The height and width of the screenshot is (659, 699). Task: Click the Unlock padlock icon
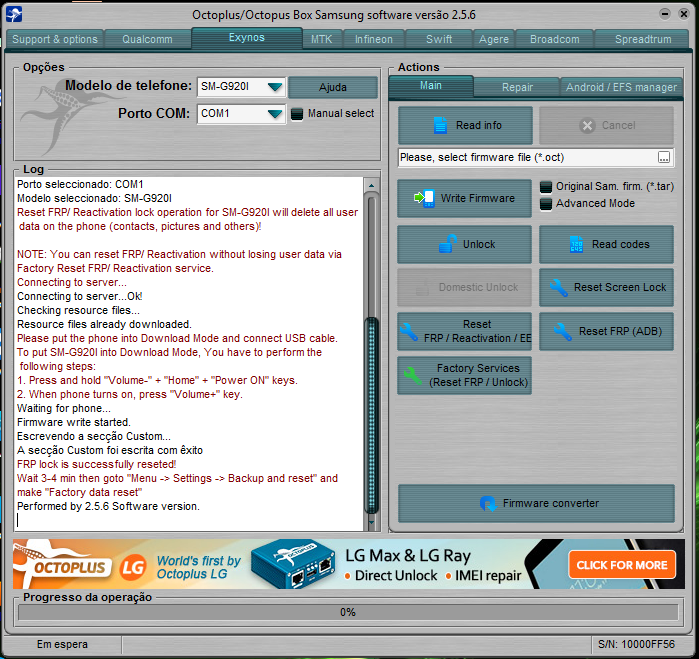pyautogui.click(x=448, y=244)
